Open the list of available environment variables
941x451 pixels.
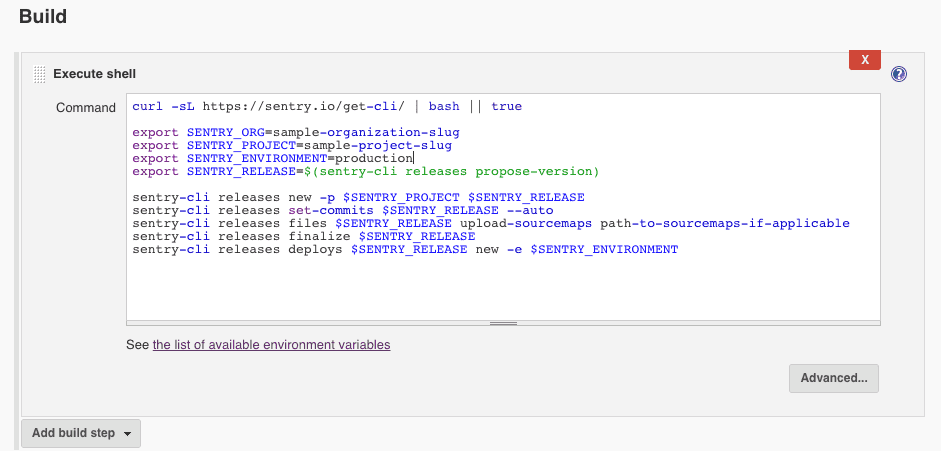(271, 345)
